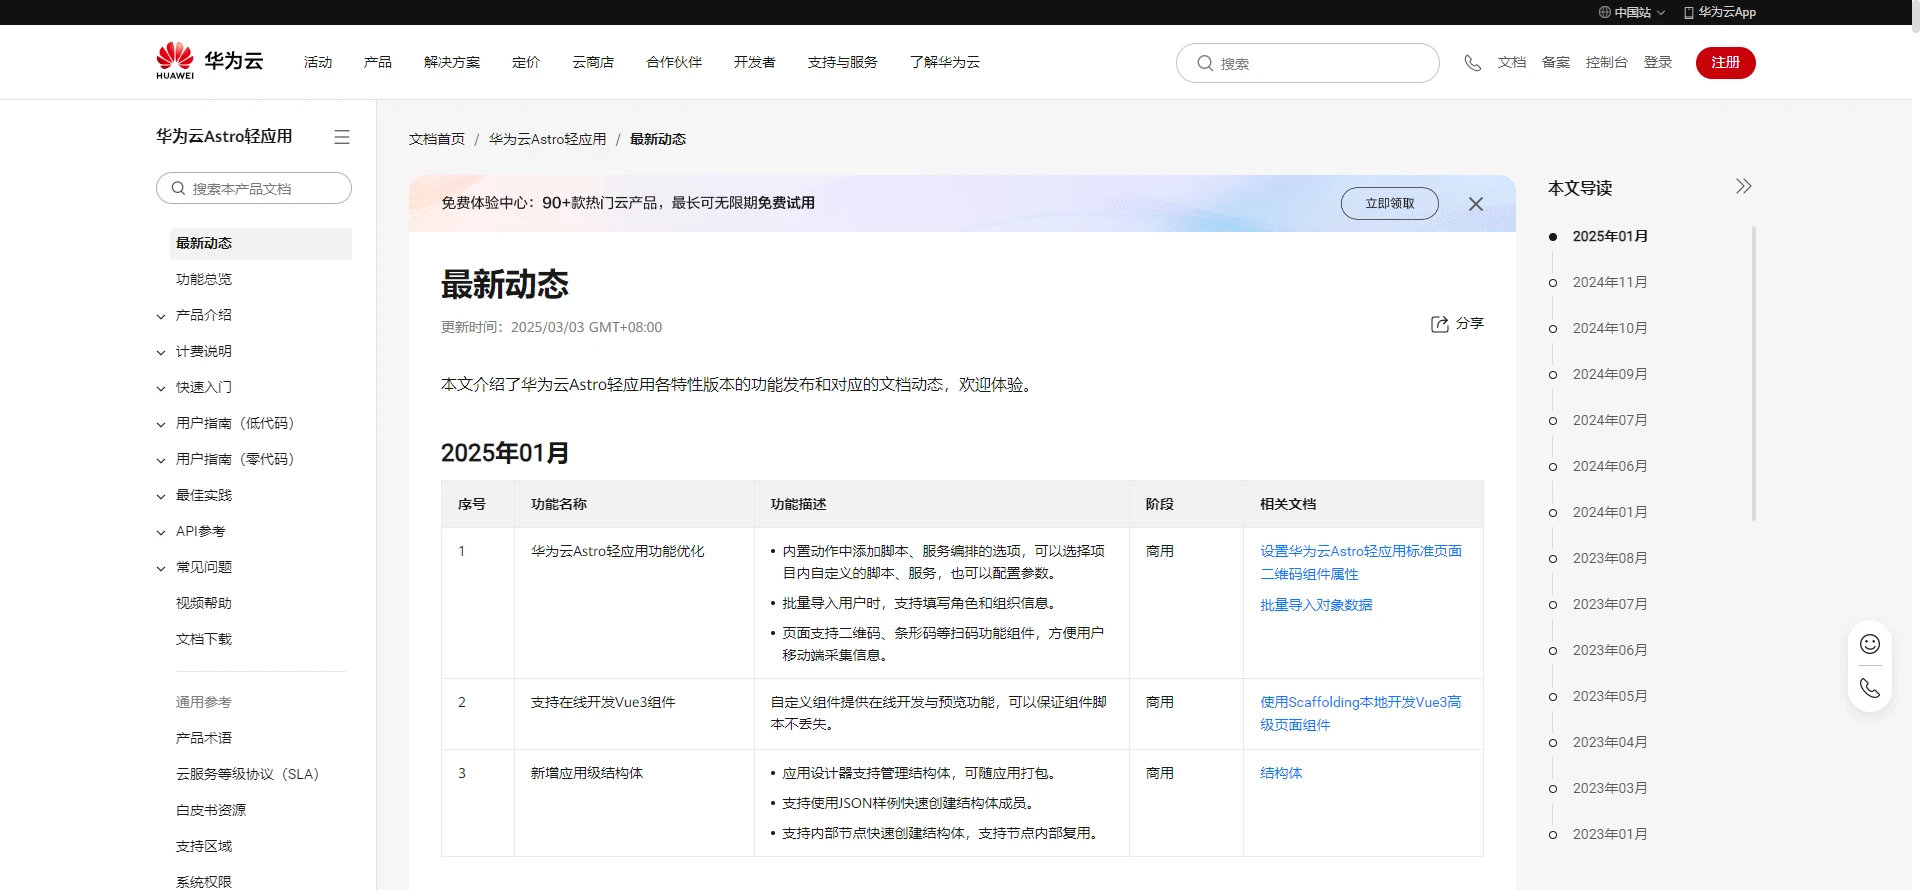Click the guide panel scrollbar
Screen dimensions: 1920x890
click(1754, 373)
